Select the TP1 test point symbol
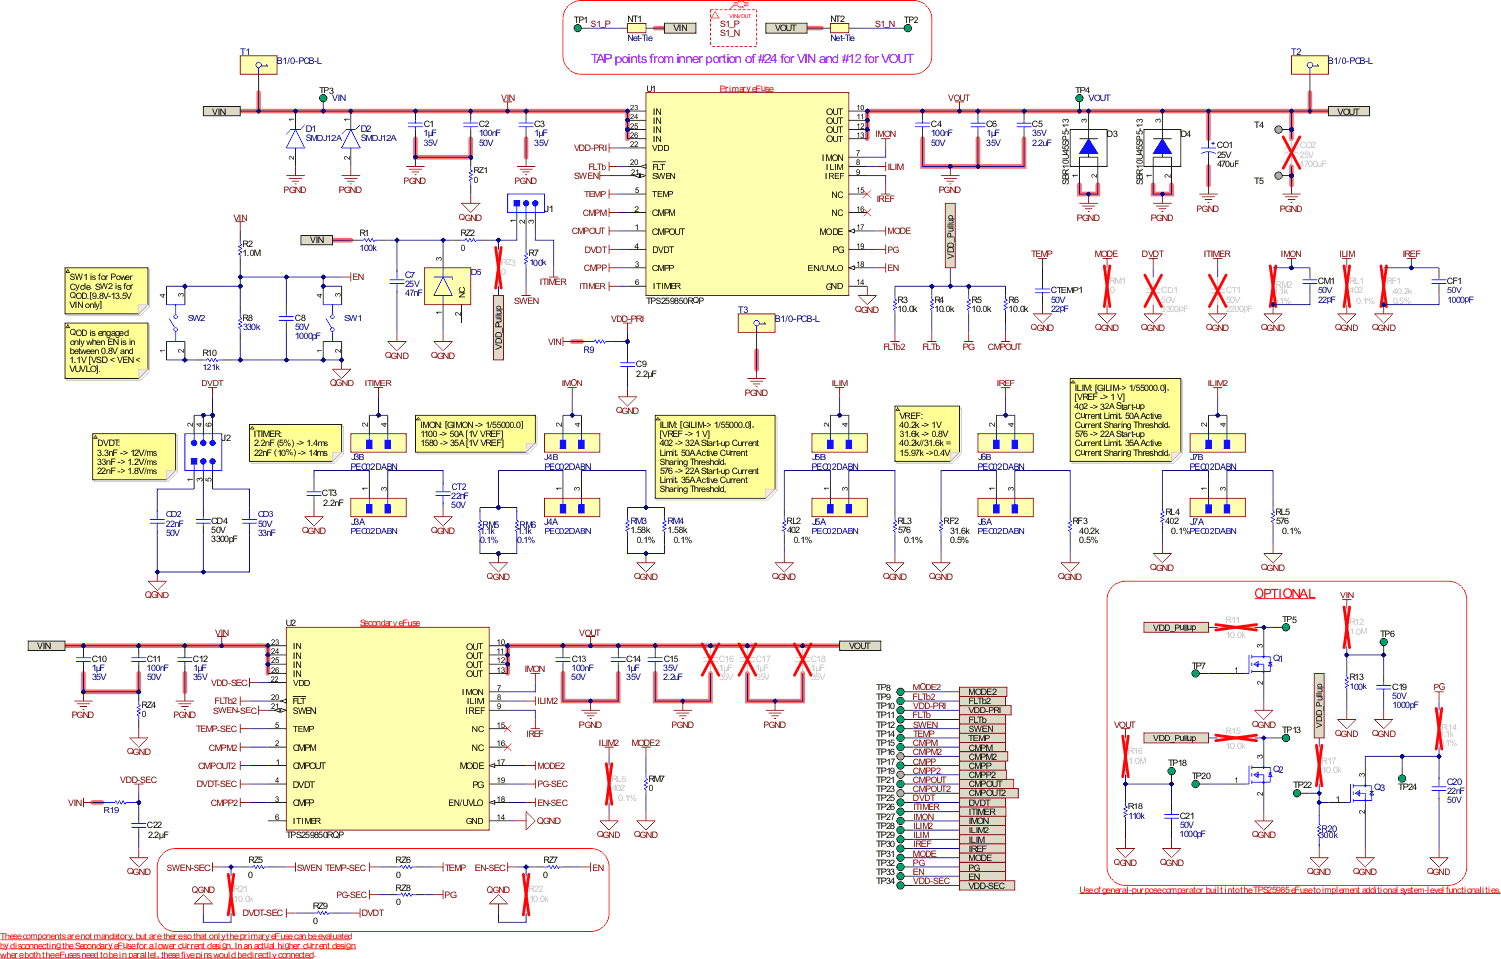 pos(578,28)
